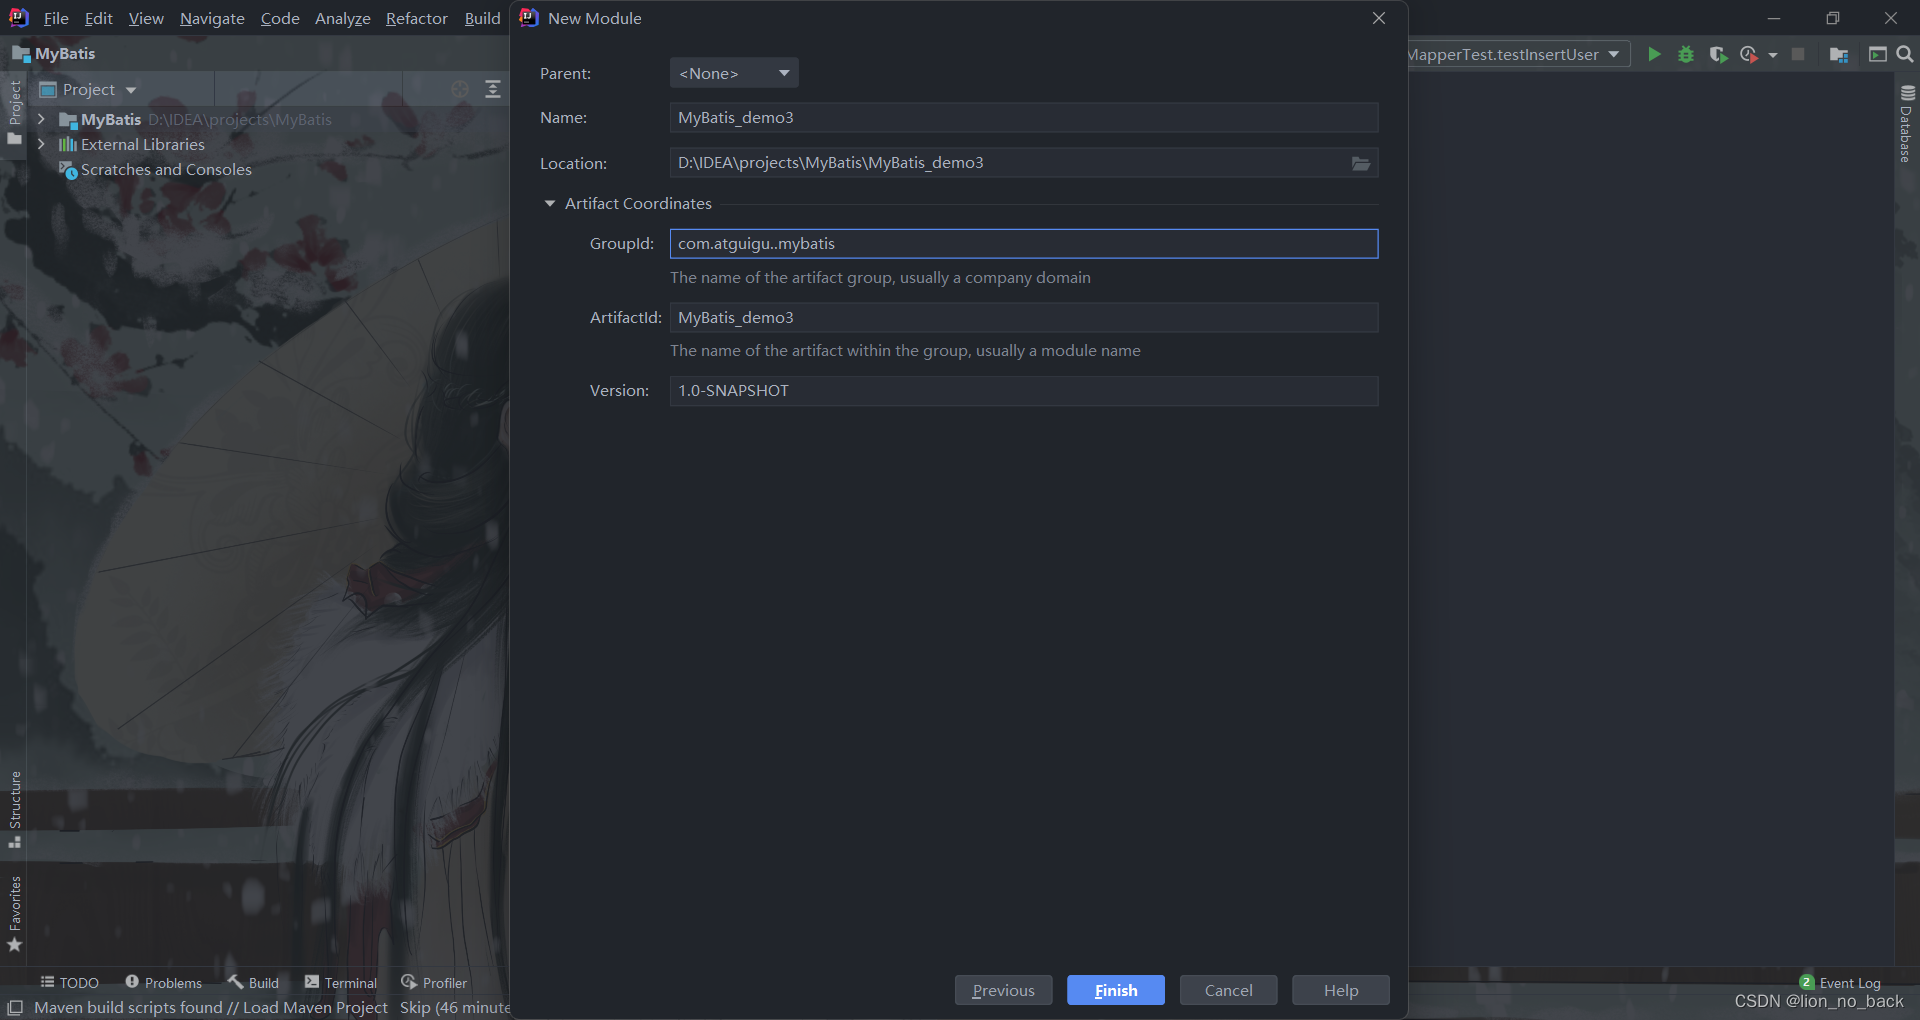Open the Profiler run icon in toolbar
Viewport: 1920px width, 1020px height.
tap(1748, 54)
